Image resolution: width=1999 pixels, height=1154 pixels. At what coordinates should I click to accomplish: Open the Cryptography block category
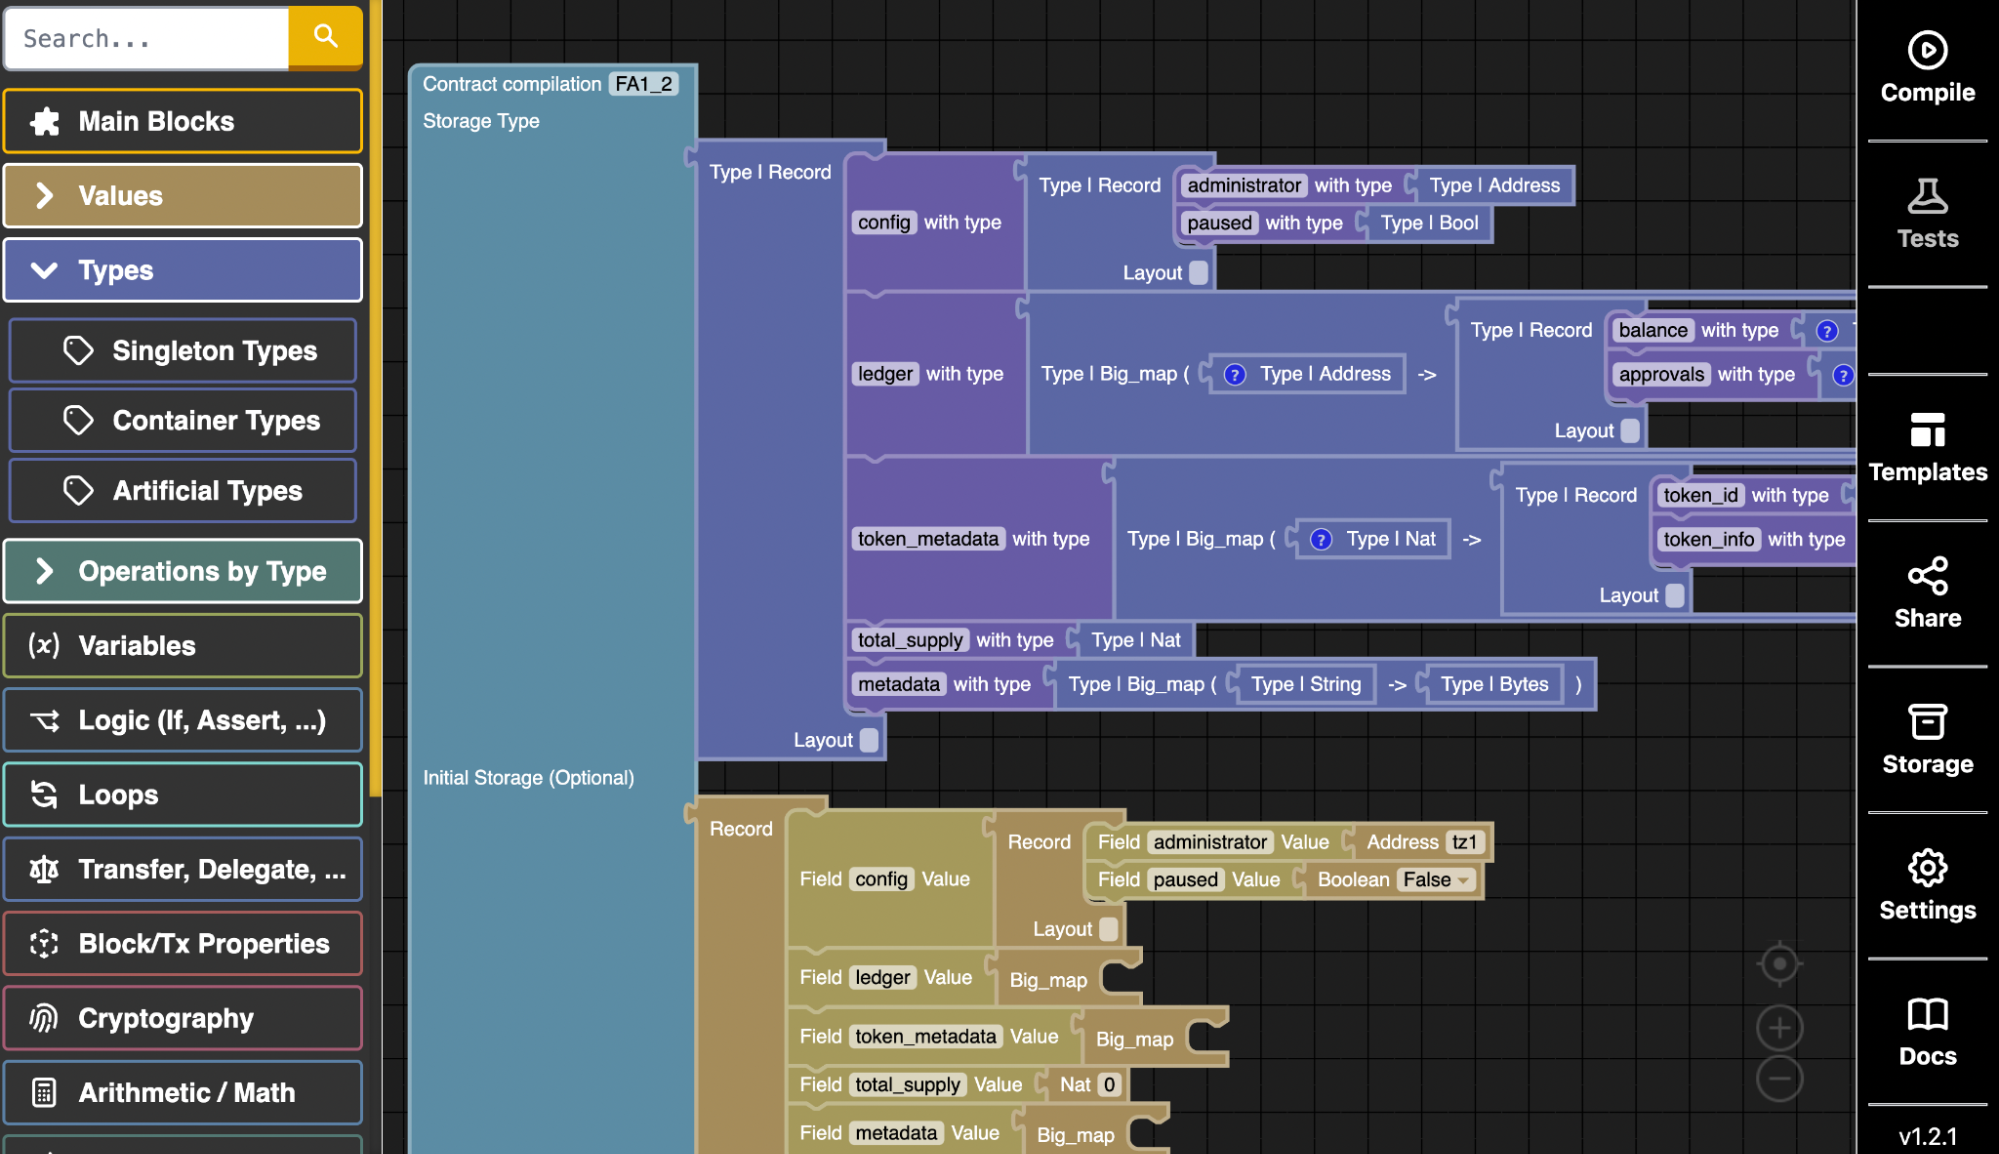pyautogui.click(x=182, y=1018)
